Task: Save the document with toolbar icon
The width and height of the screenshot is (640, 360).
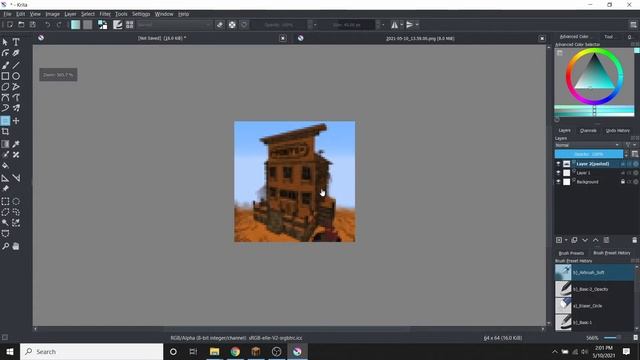Action: click(x=33, y=25)
